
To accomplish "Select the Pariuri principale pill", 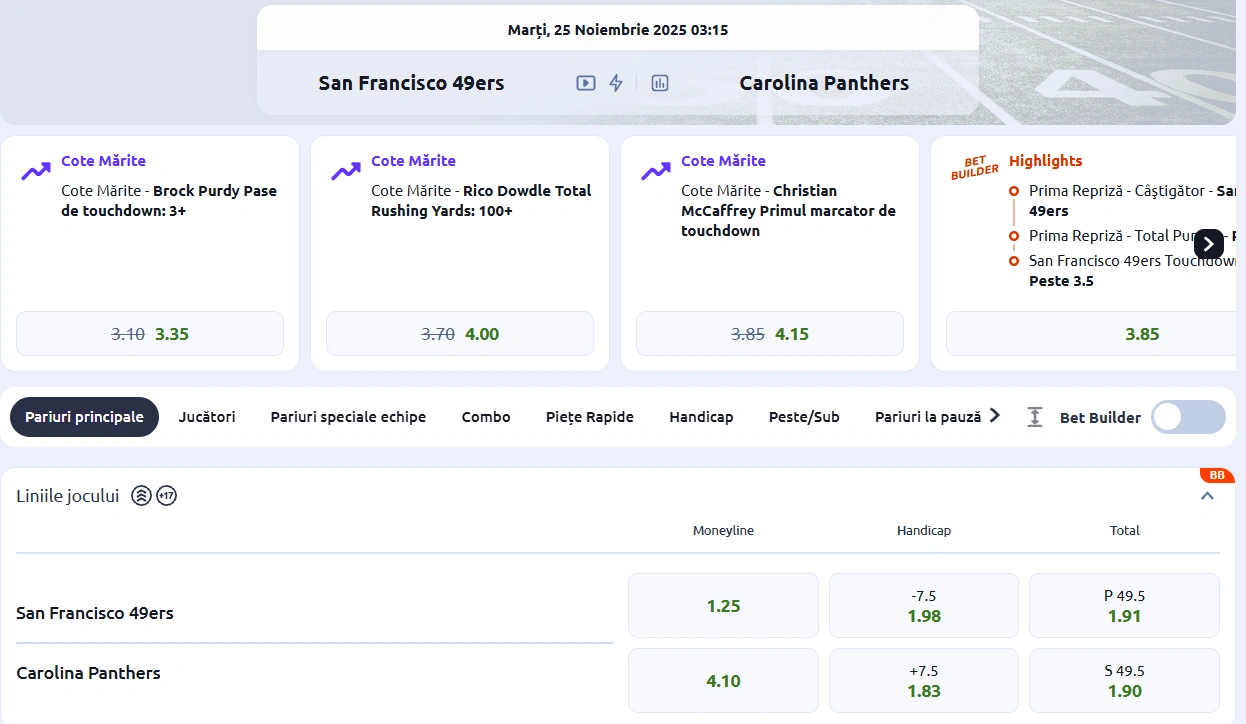I will 84,417.
